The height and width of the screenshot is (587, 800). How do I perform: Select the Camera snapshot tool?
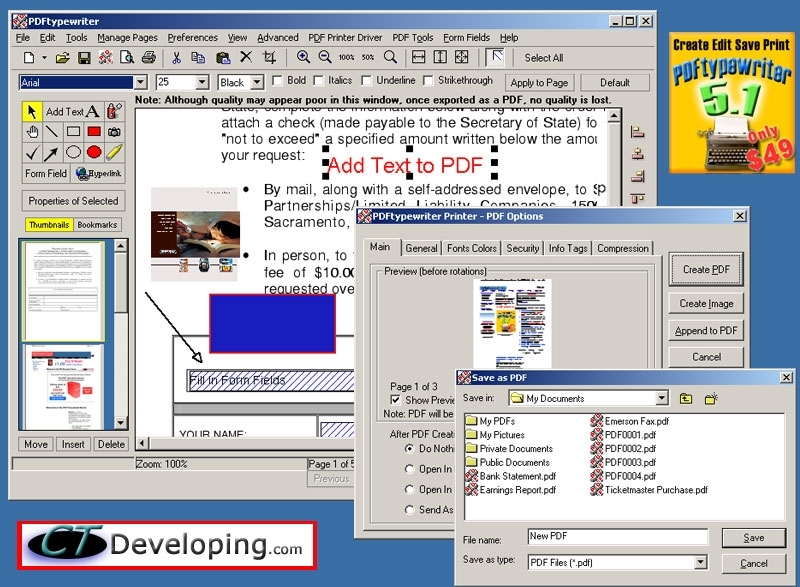pos(114,132)
